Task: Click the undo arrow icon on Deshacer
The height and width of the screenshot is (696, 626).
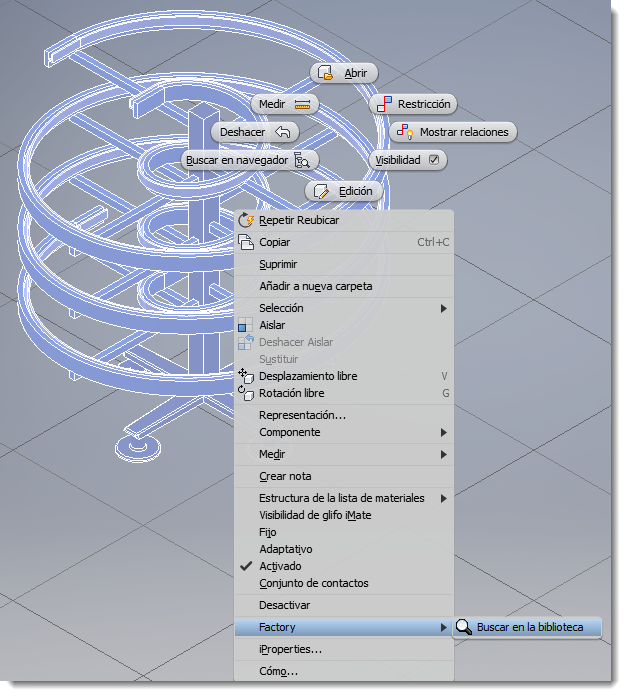Action: pos(282,132)
